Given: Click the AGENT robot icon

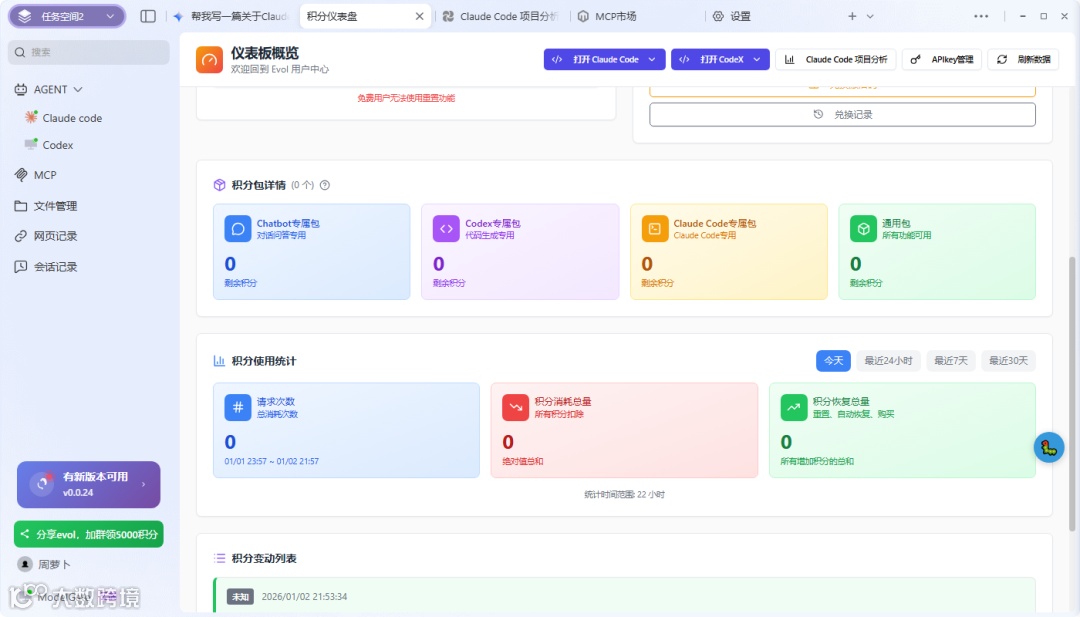Looking at the screenshot, I should coord(21,90).
